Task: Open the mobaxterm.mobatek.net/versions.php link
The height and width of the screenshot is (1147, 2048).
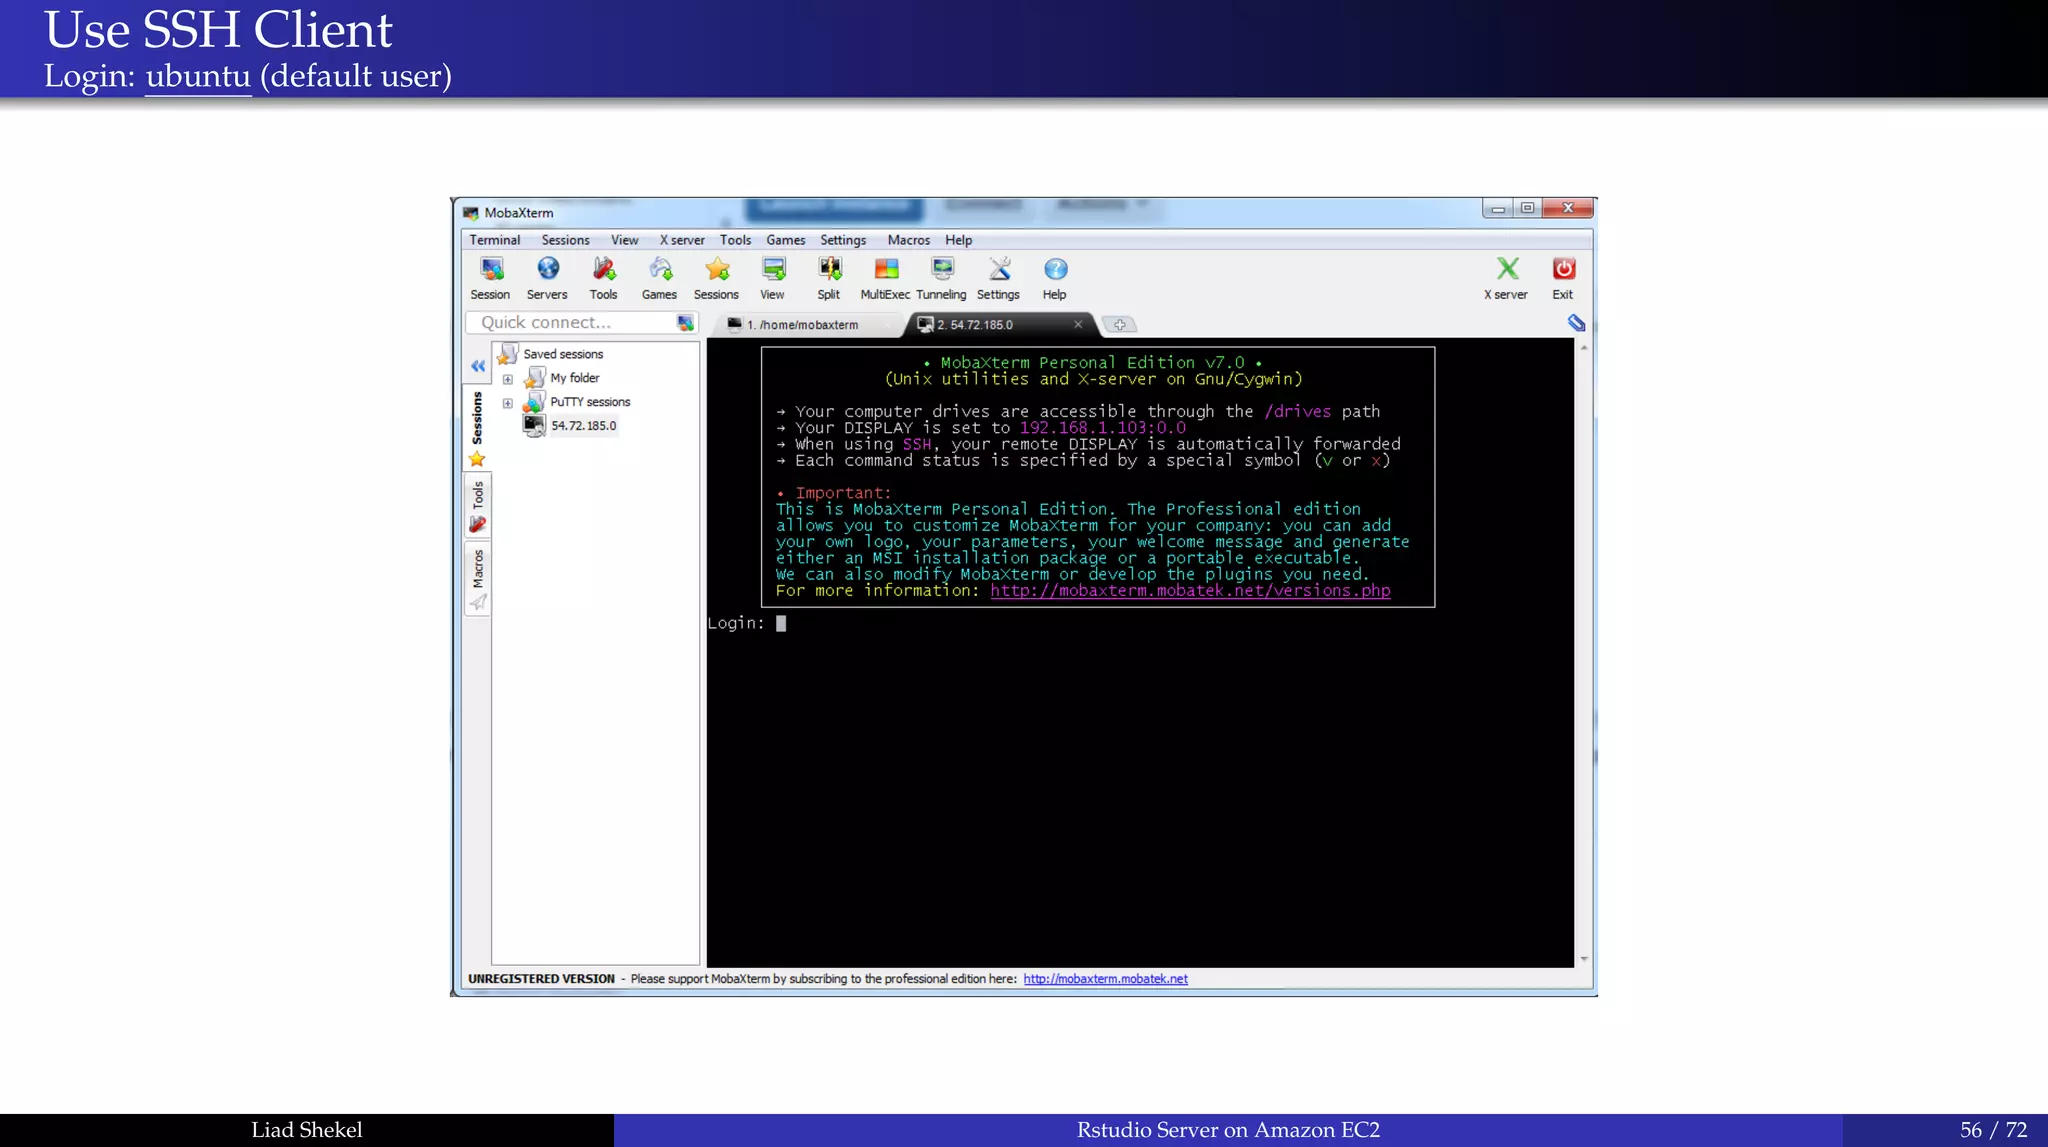Action: coord(1190,591)
